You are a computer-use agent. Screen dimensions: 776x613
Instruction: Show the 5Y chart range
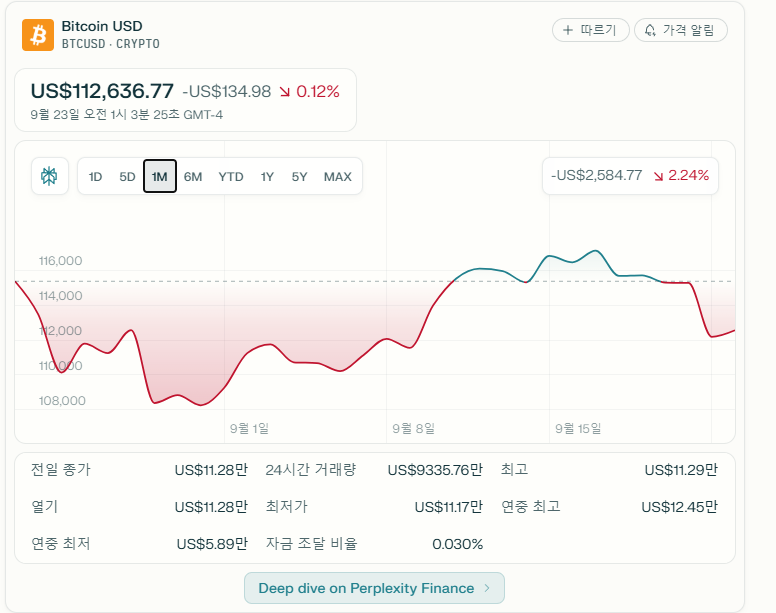click(x=299, y=177)
